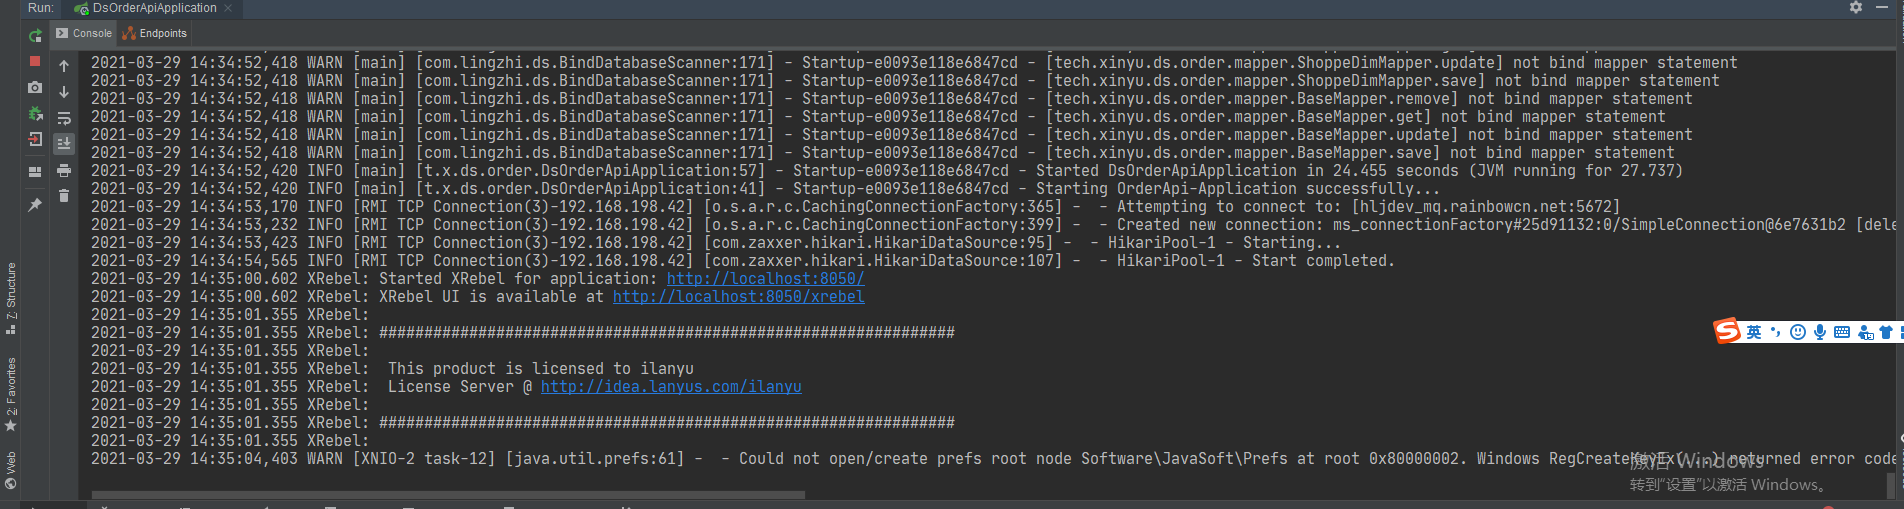Viewport: 1904px width, 509px height.
Task: Restore layout using the layout icon
Action: pyautogui.click(x=35, y=171)
